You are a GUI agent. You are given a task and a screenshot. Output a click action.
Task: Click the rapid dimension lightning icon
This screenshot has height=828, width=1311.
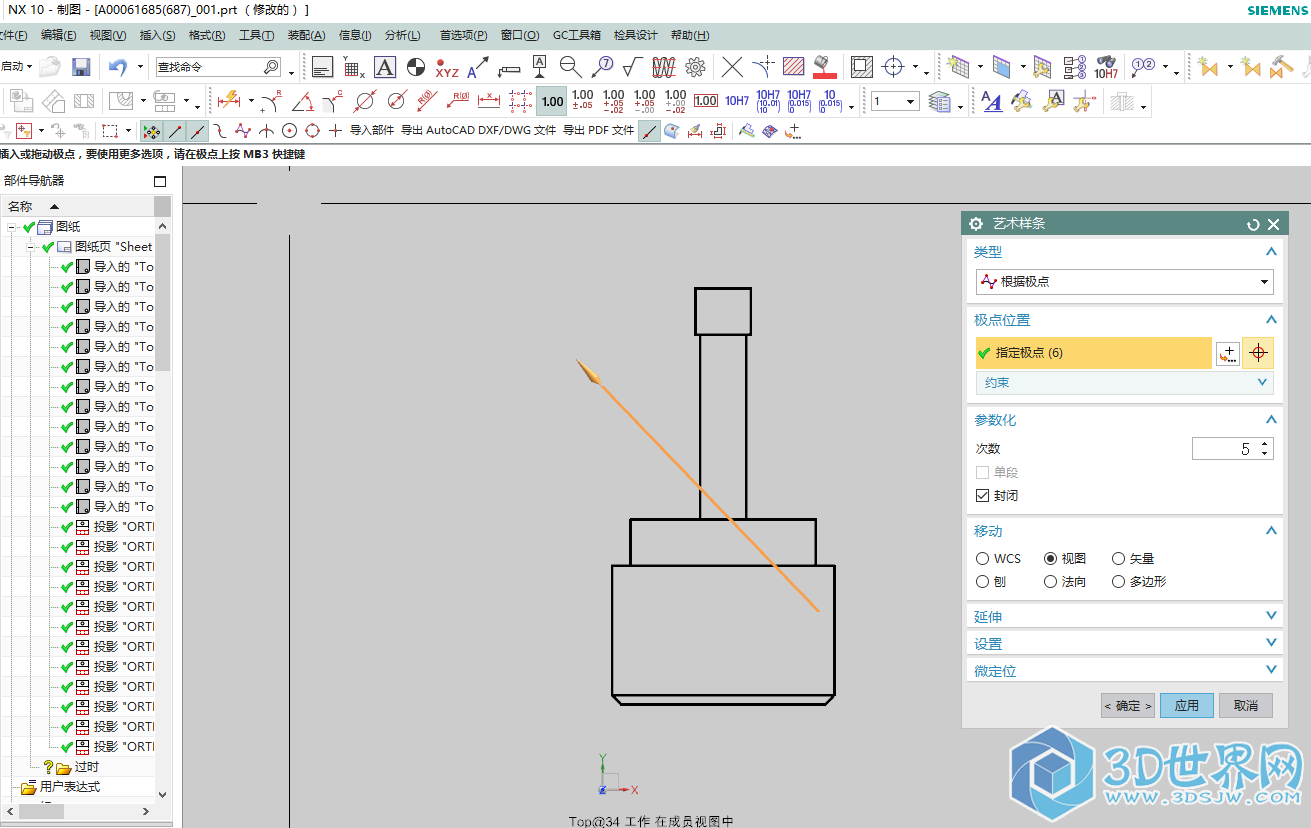click(229, 100)
